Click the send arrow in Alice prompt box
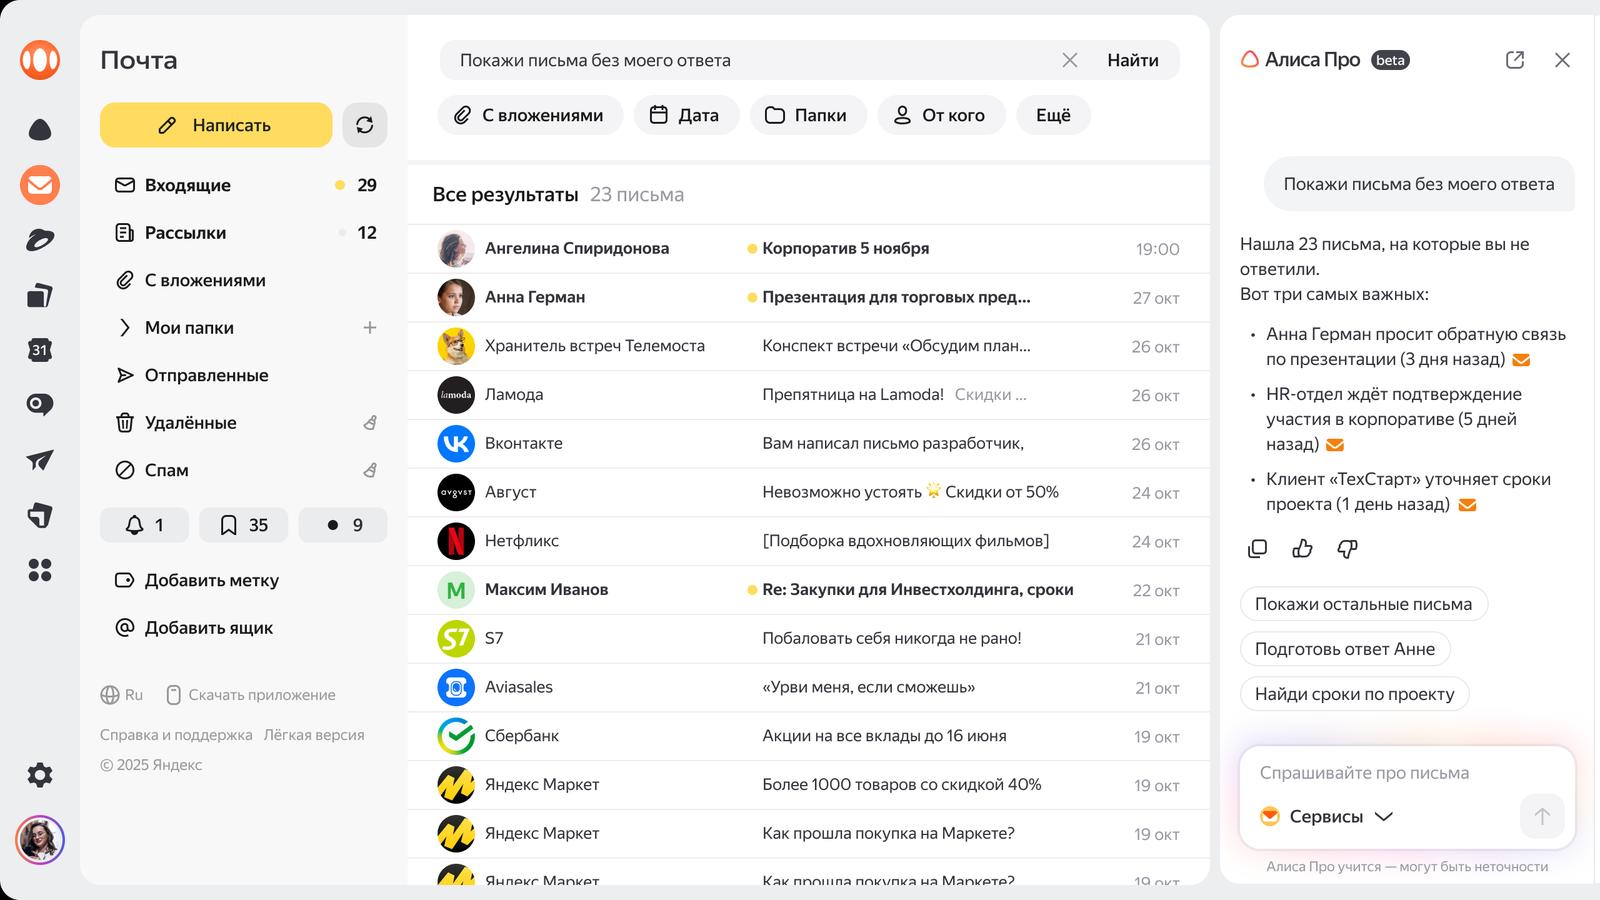 click(x=1542, y=816)
